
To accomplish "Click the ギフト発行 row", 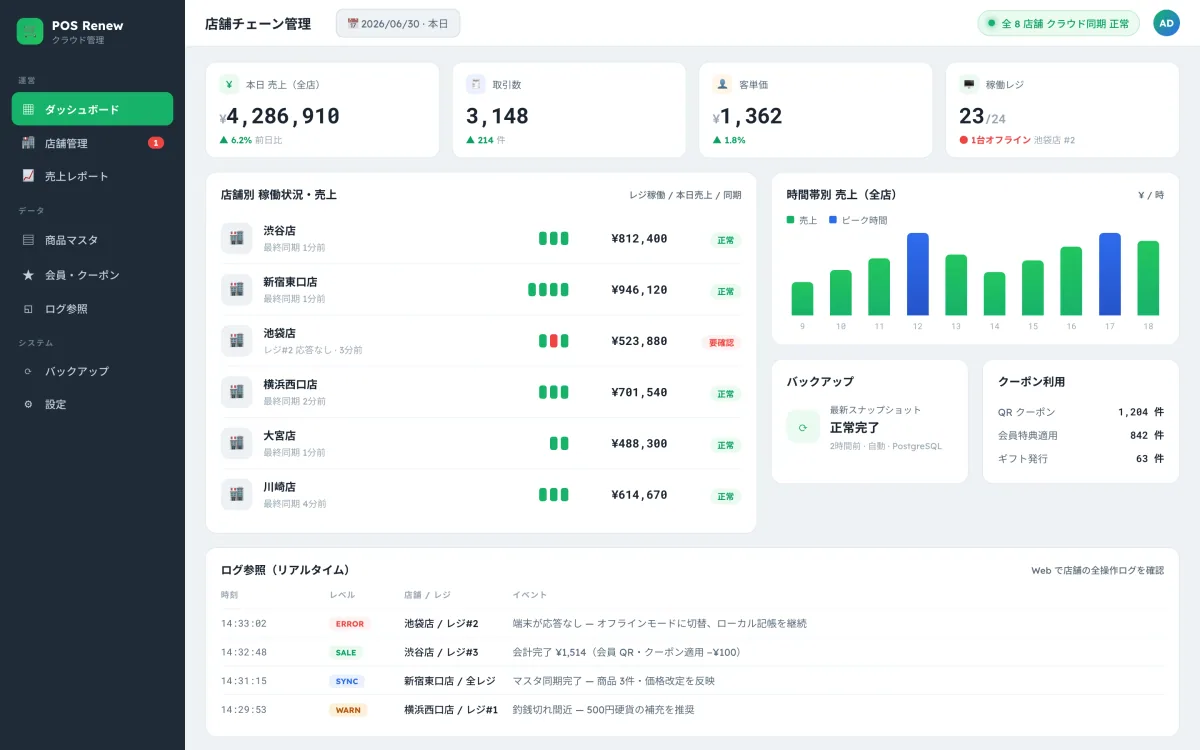I will (x=1081, y=459).
